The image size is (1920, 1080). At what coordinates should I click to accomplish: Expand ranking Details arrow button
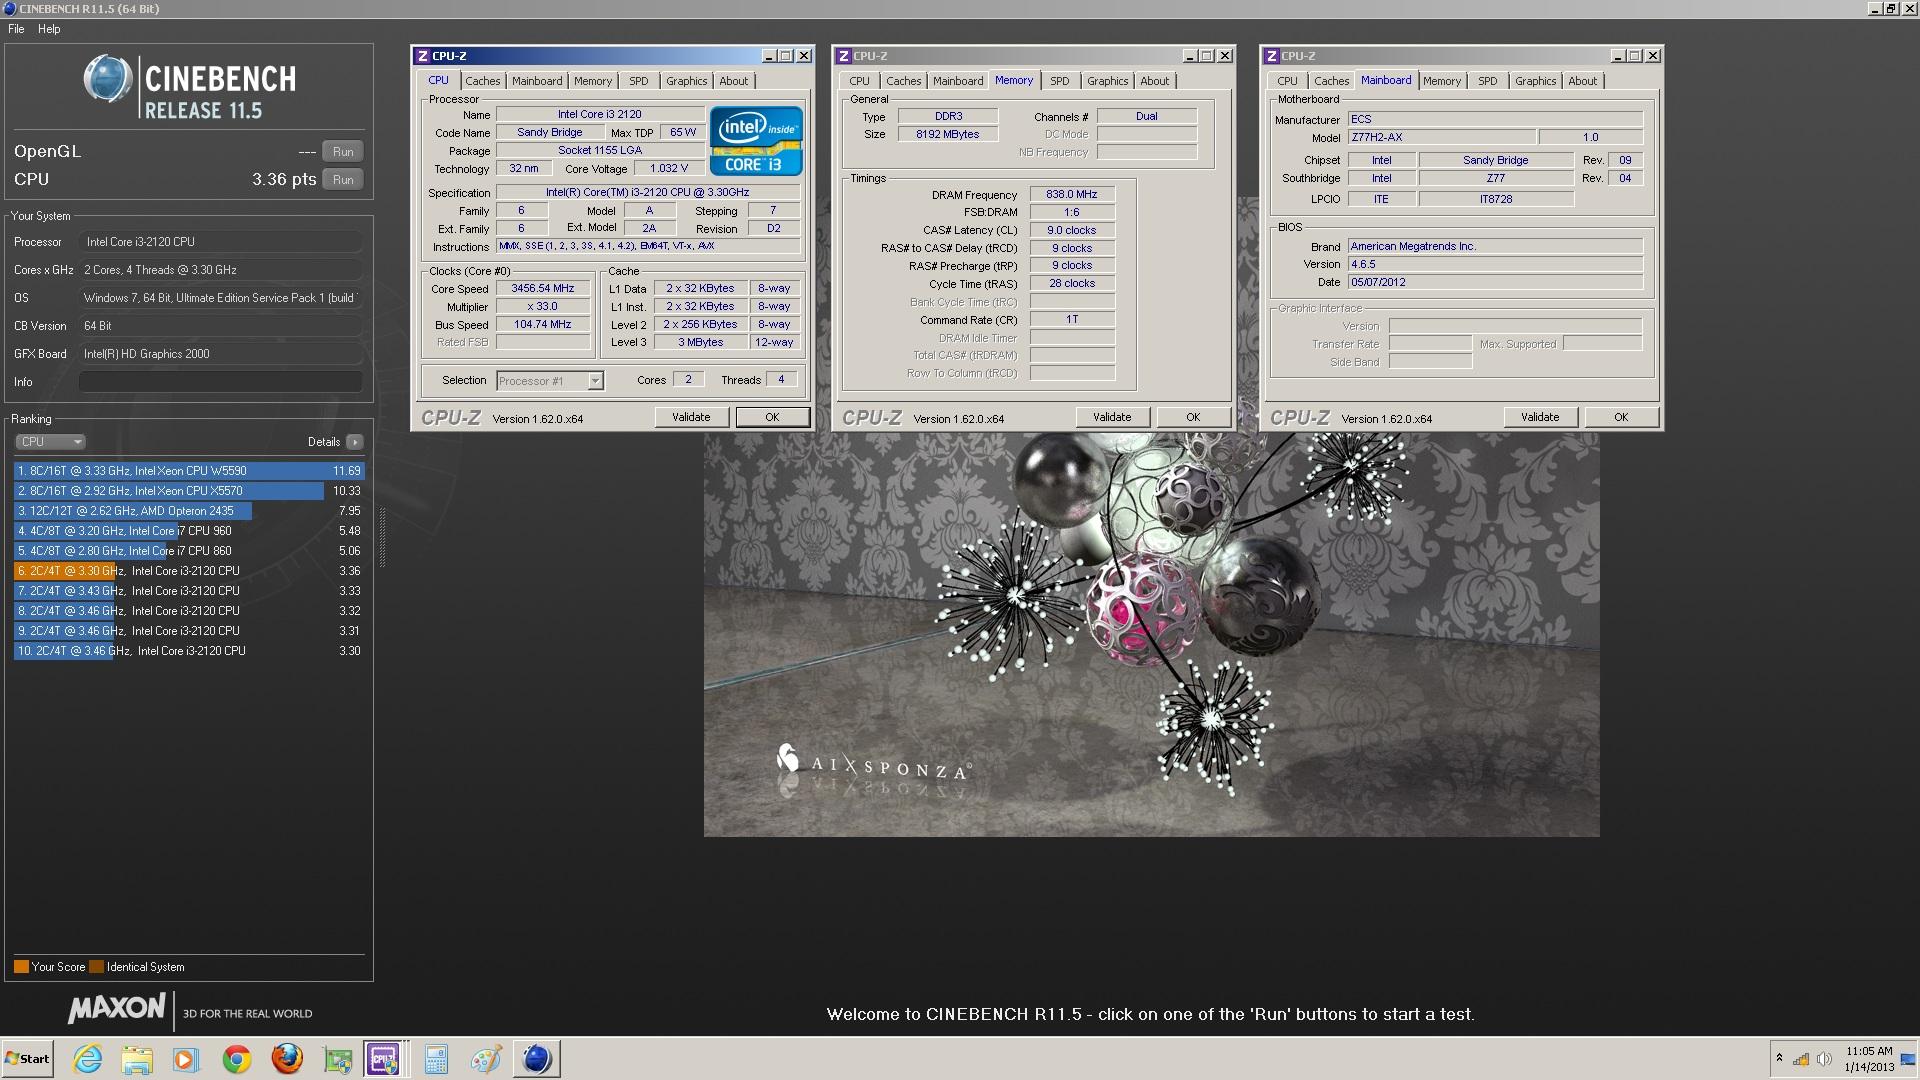(355, 442)
